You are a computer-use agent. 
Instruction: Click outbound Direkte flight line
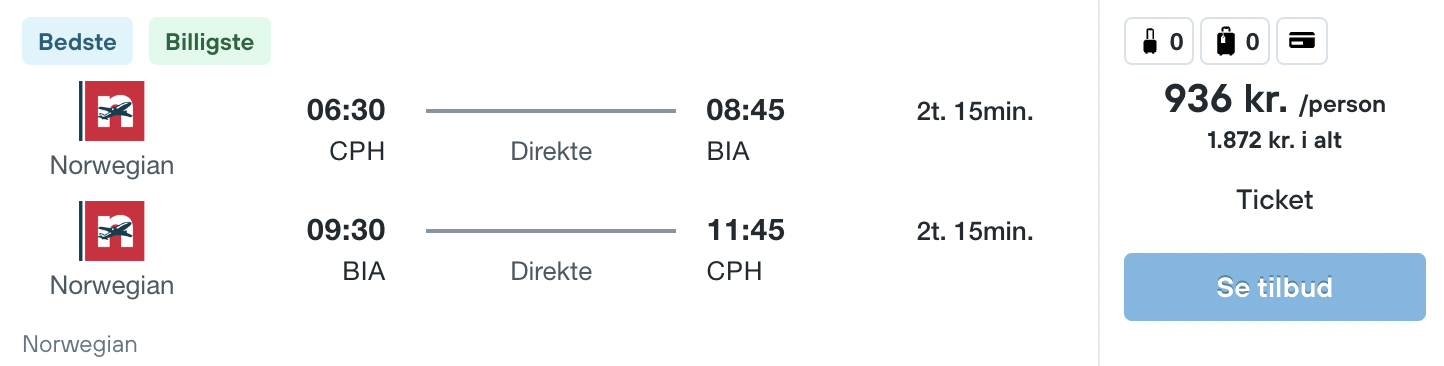click(x=551, y=111)
